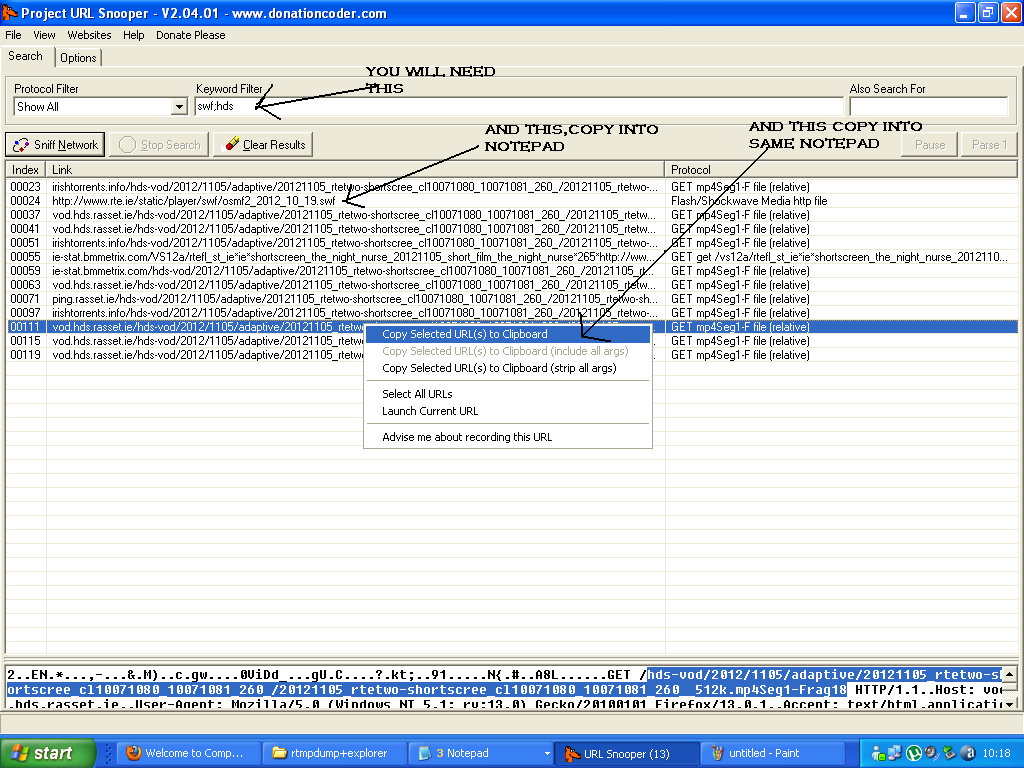Open the Help menu
1024x768 pixels.
pyautogui.click(x=134, y=35)
